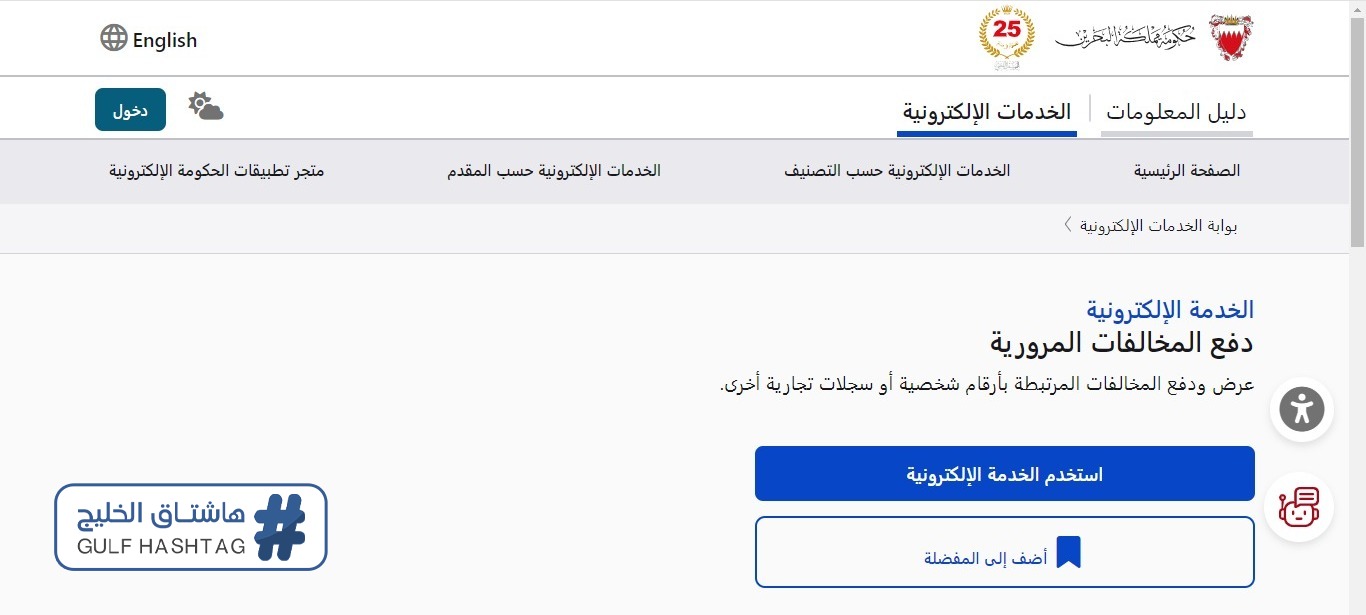Launch the chatbot assistant icon
Screen dimensions: 1366x615
1299,507
